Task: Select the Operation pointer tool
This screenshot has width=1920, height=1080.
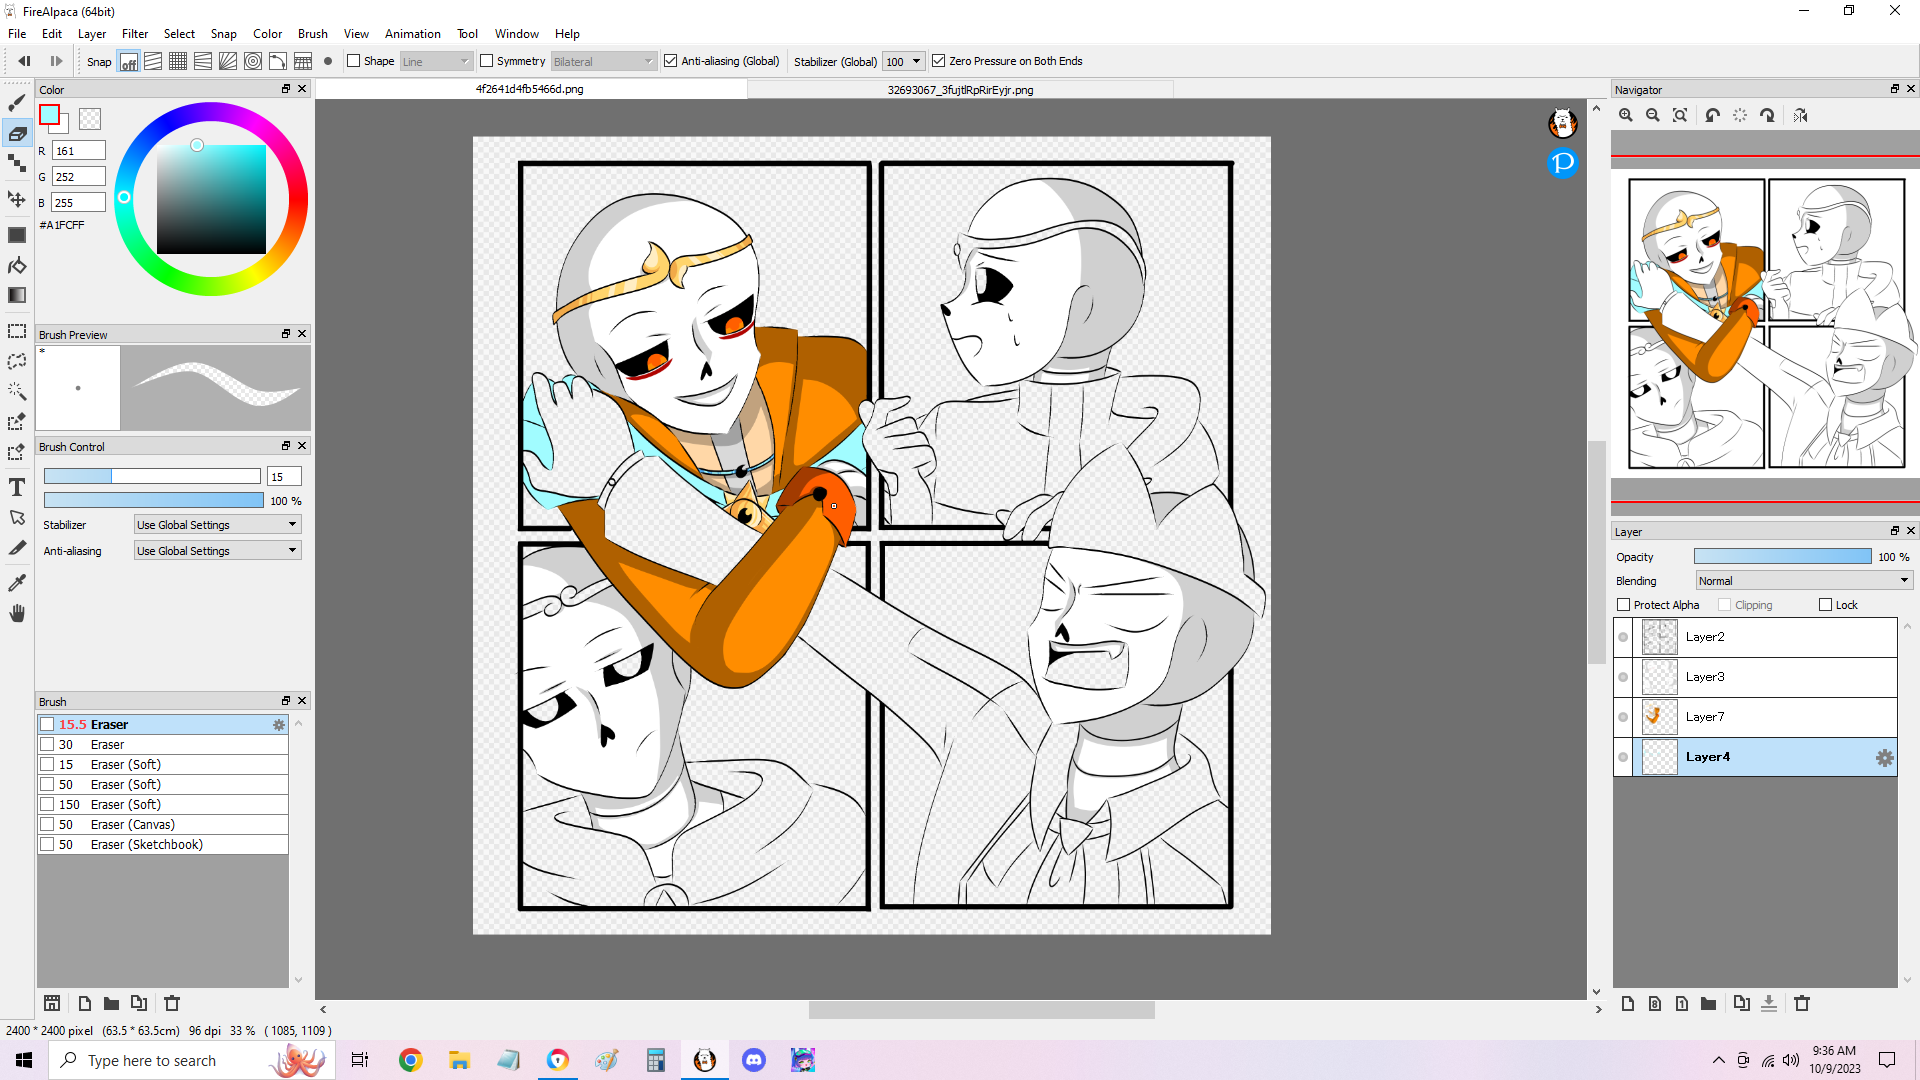Action: [17, 517]
